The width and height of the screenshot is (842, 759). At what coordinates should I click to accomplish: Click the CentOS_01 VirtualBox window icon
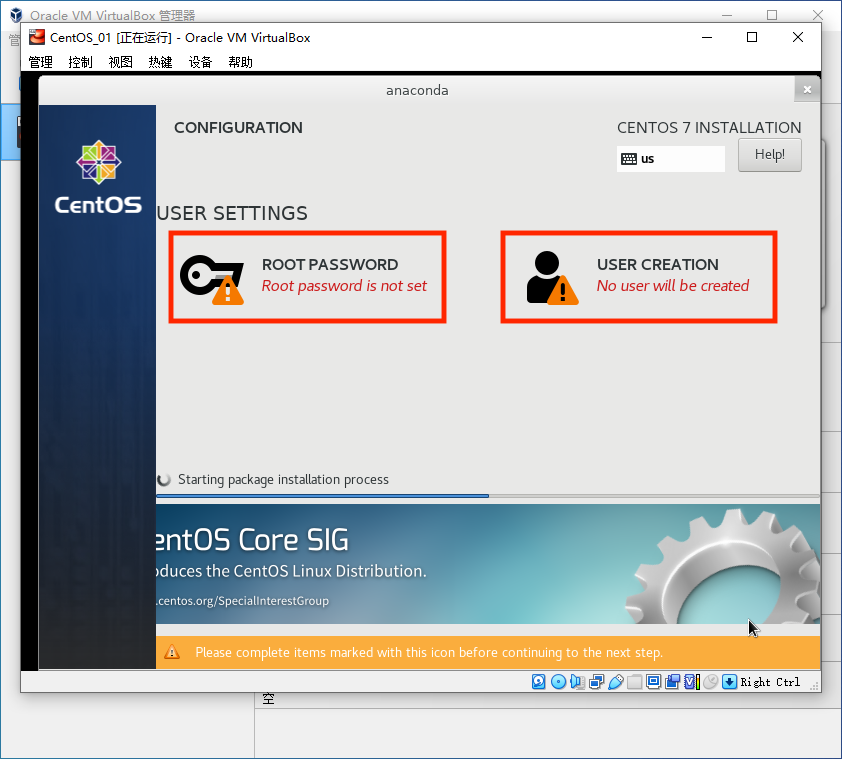[37, 37]
